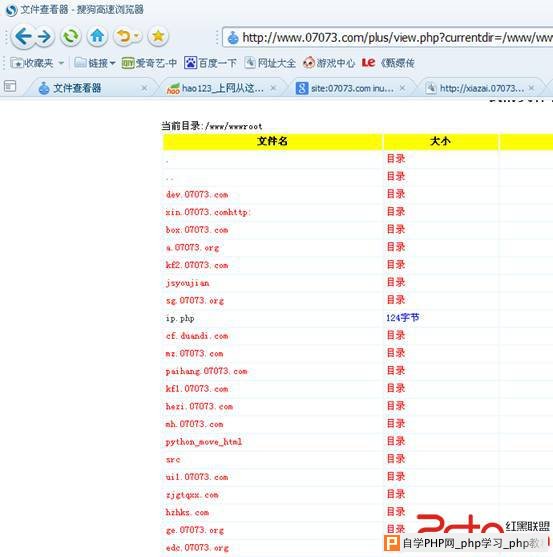
Task: Open the Le 甄嬛传 bookmark
Action: (x=388, y=63)
